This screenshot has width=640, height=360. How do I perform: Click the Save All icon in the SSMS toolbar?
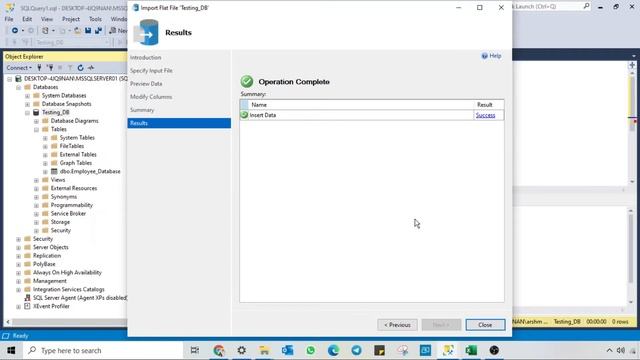98,31
